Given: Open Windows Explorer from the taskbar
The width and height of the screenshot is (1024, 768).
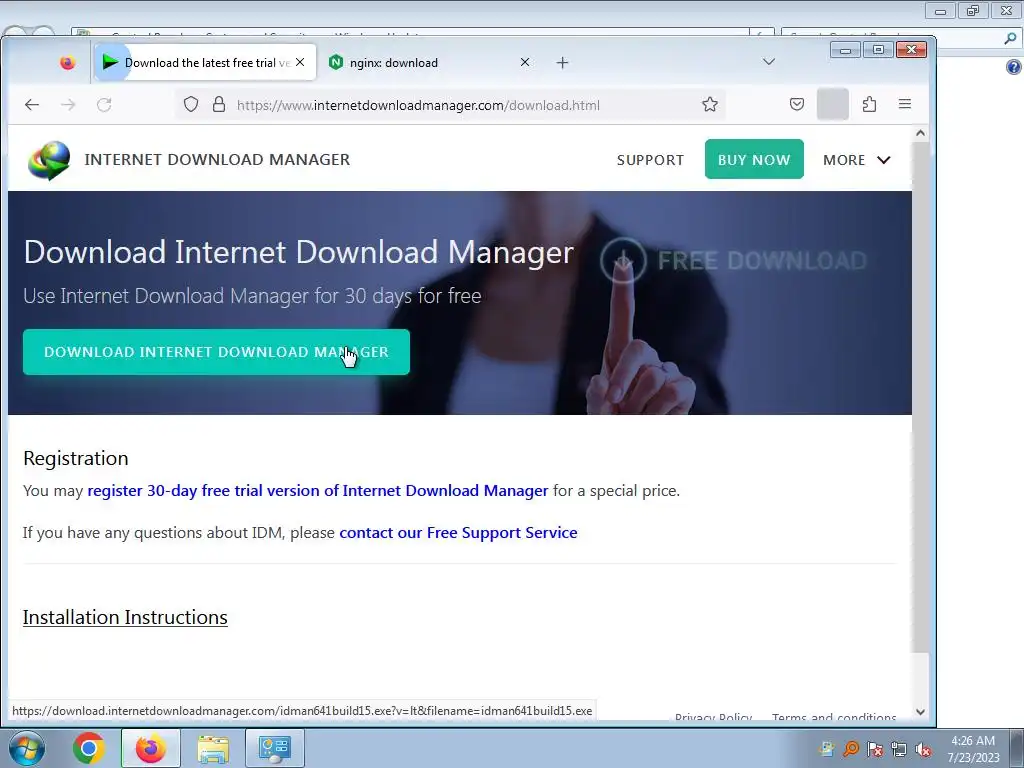Looking at the screenshot, I should (213, 748).
